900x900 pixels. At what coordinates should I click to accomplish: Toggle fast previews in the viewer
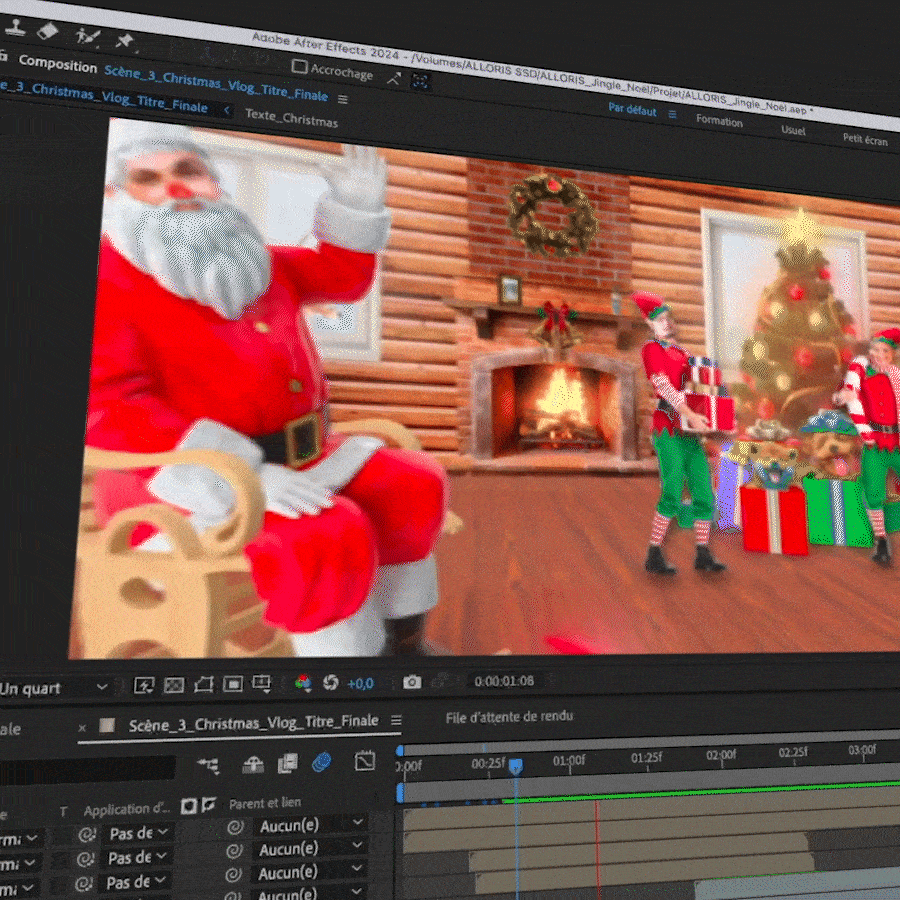(x=144, y=685)
